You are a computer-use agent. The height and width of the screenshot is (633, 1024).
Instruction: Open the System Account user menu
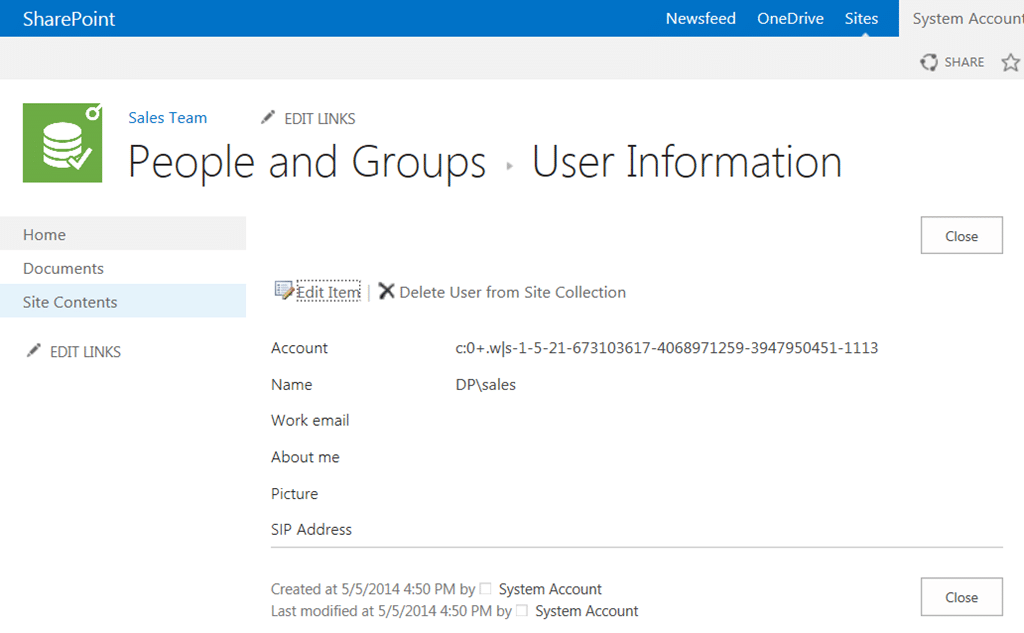968,18
